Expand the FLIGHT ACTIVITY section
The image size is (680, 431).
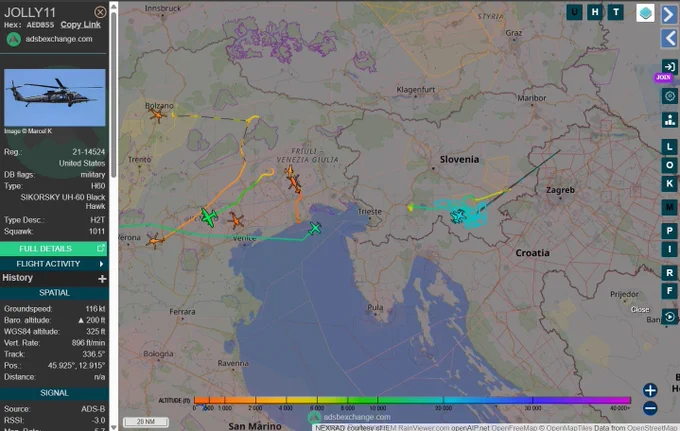point(54,264)
